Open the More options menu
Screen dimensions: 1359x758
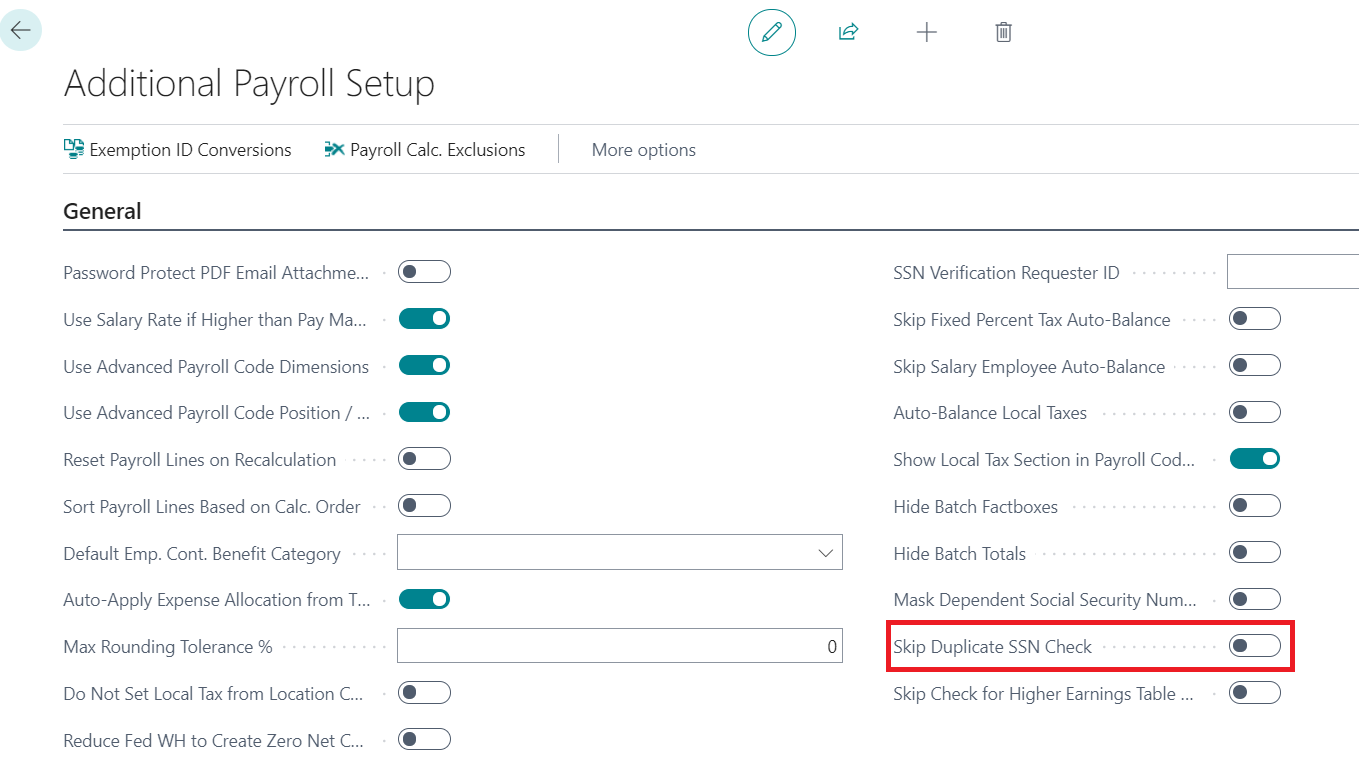pyautogui.click(x=644, y=150)
